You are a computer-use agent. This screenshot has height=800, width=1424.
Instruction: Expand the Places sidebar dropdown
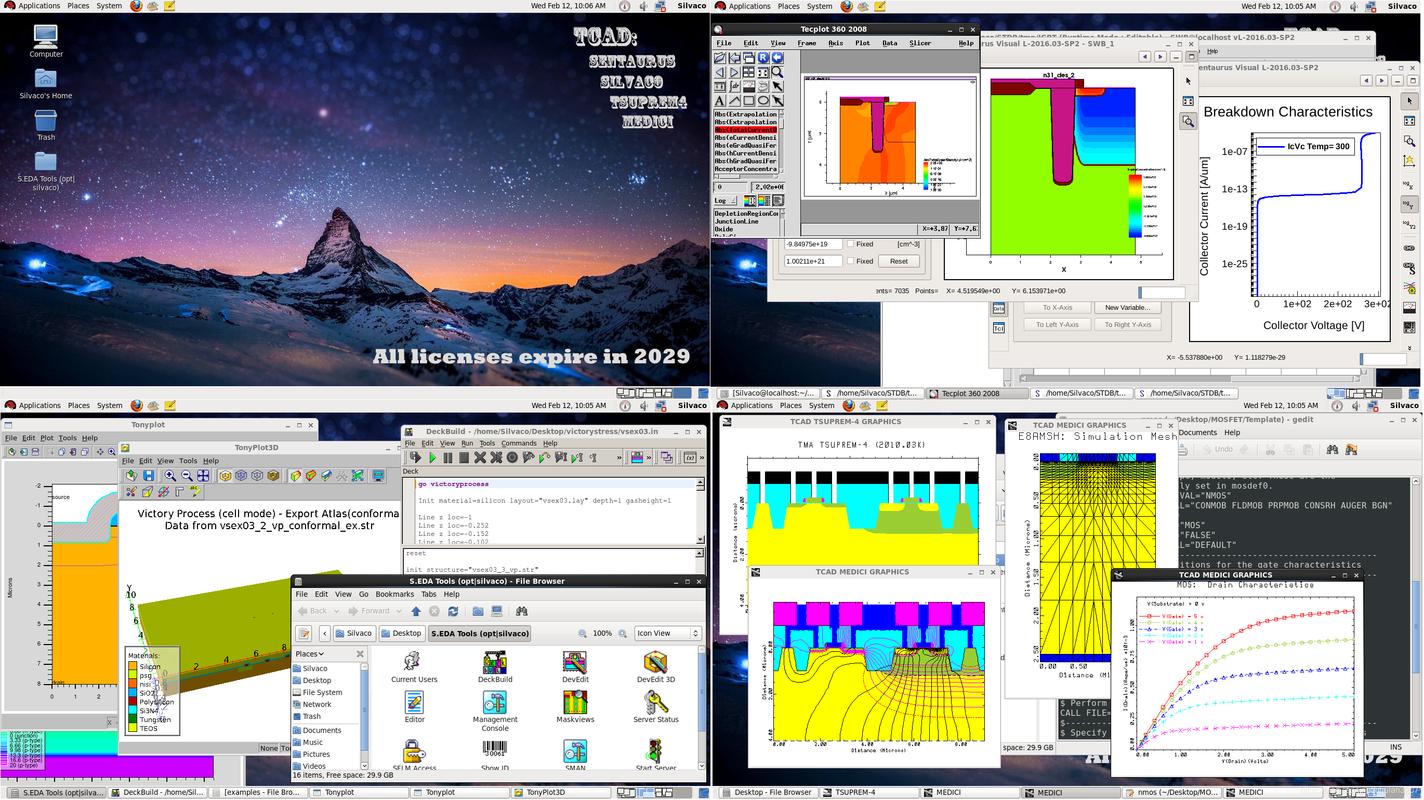pos(321,654)
